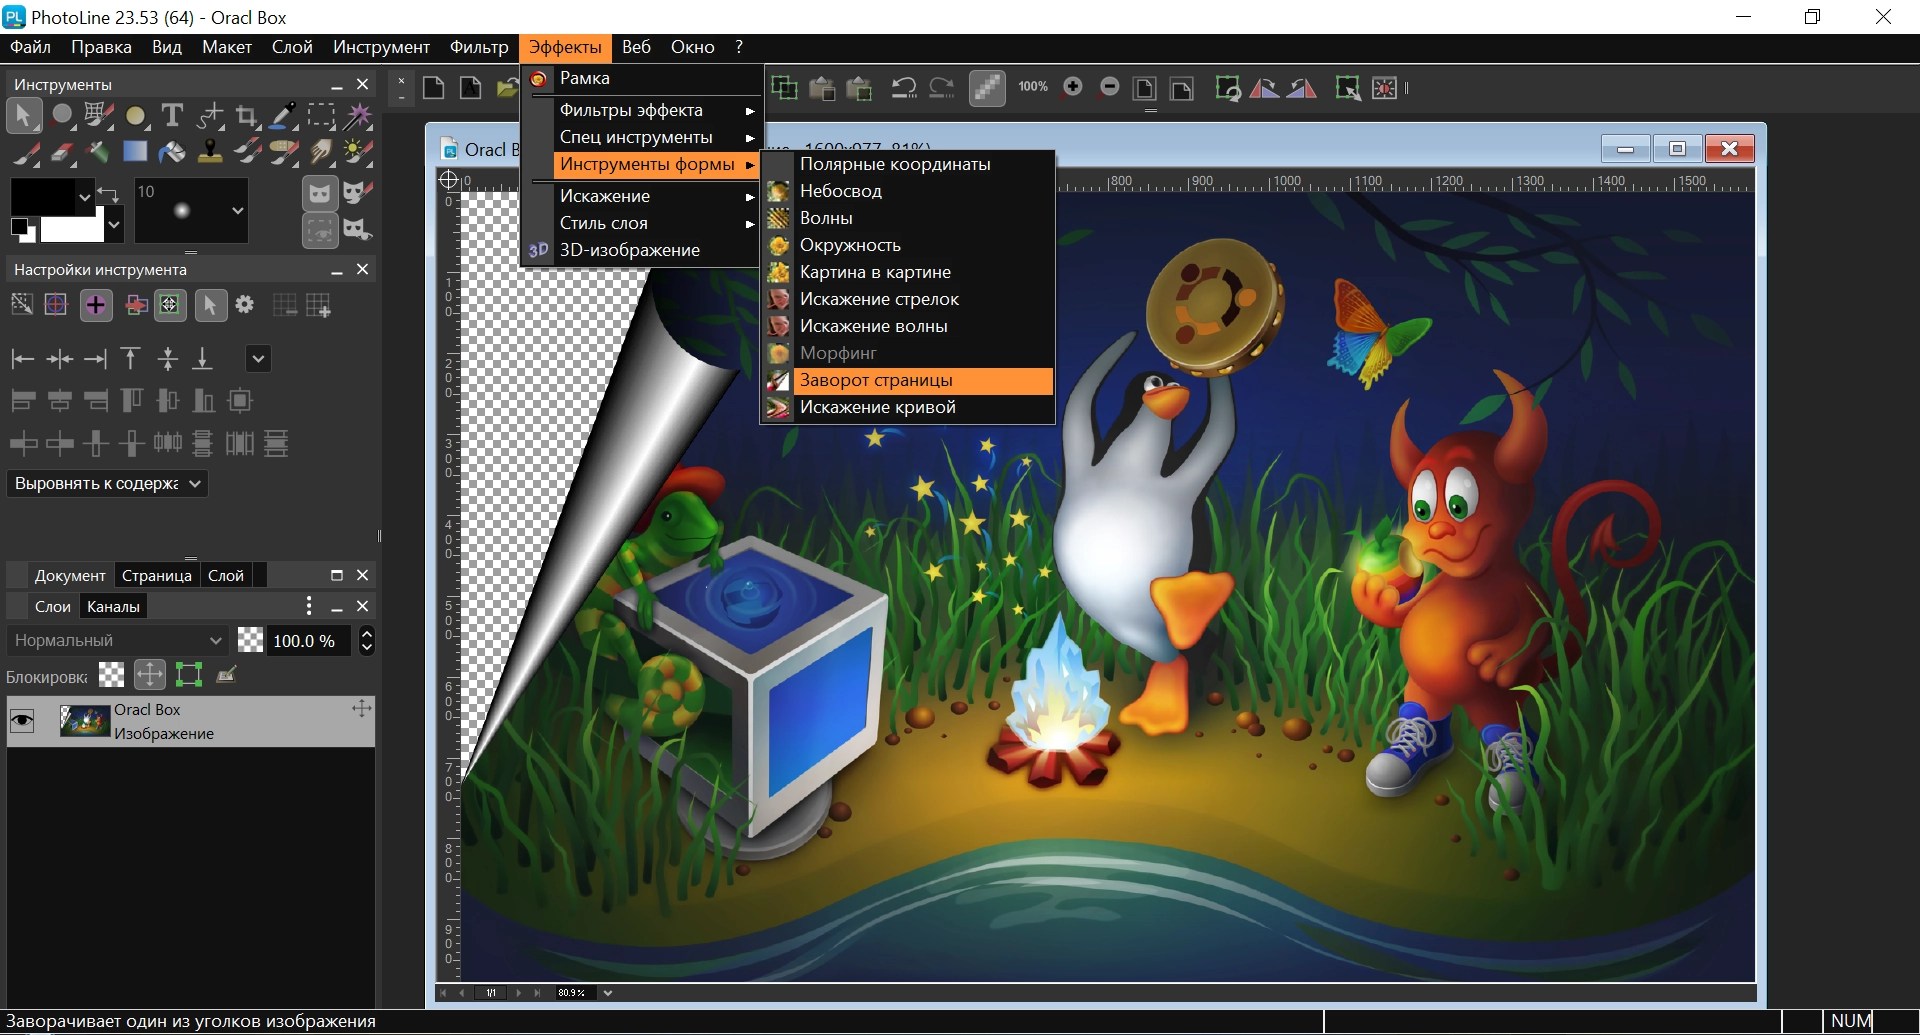The image size is (1920, 1035).
Task: Expand the Выровнять к содержа dropdown
Action: (108, 483)
